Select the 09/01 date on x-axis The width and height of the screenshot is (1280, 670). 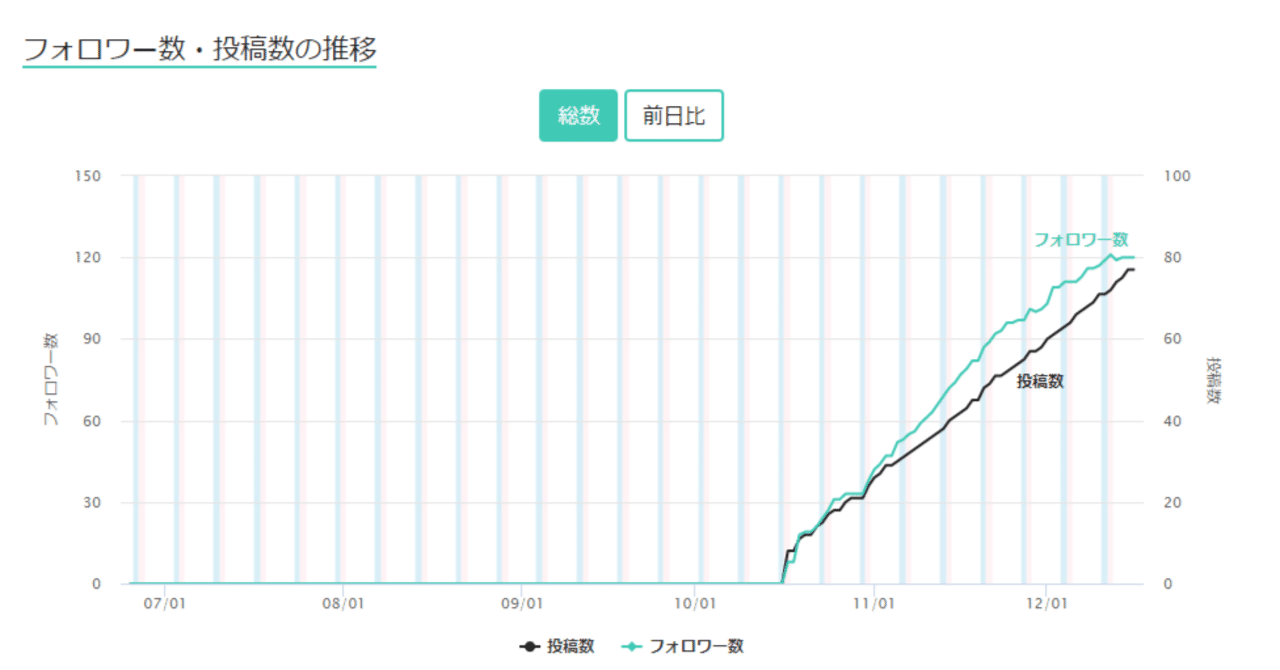coord(521,604)
